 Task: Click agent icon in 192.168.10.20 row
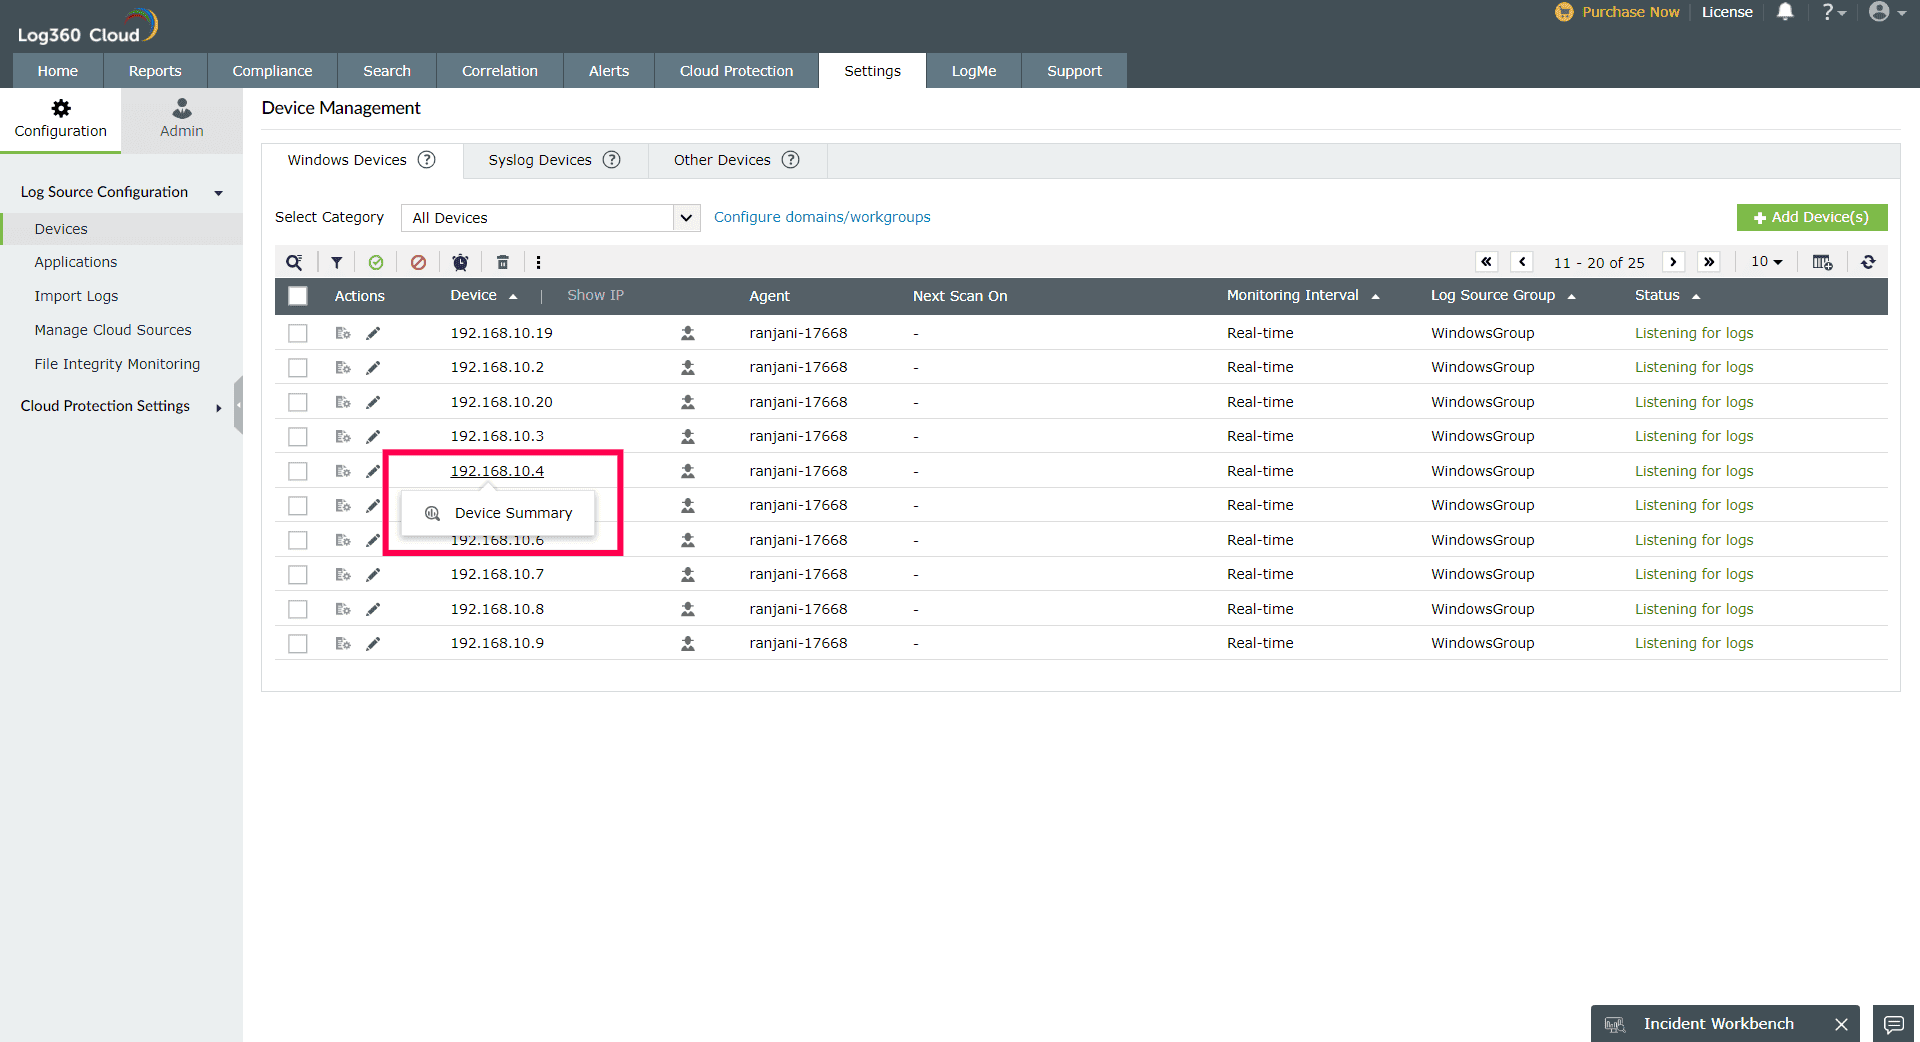tap(688, 402)
